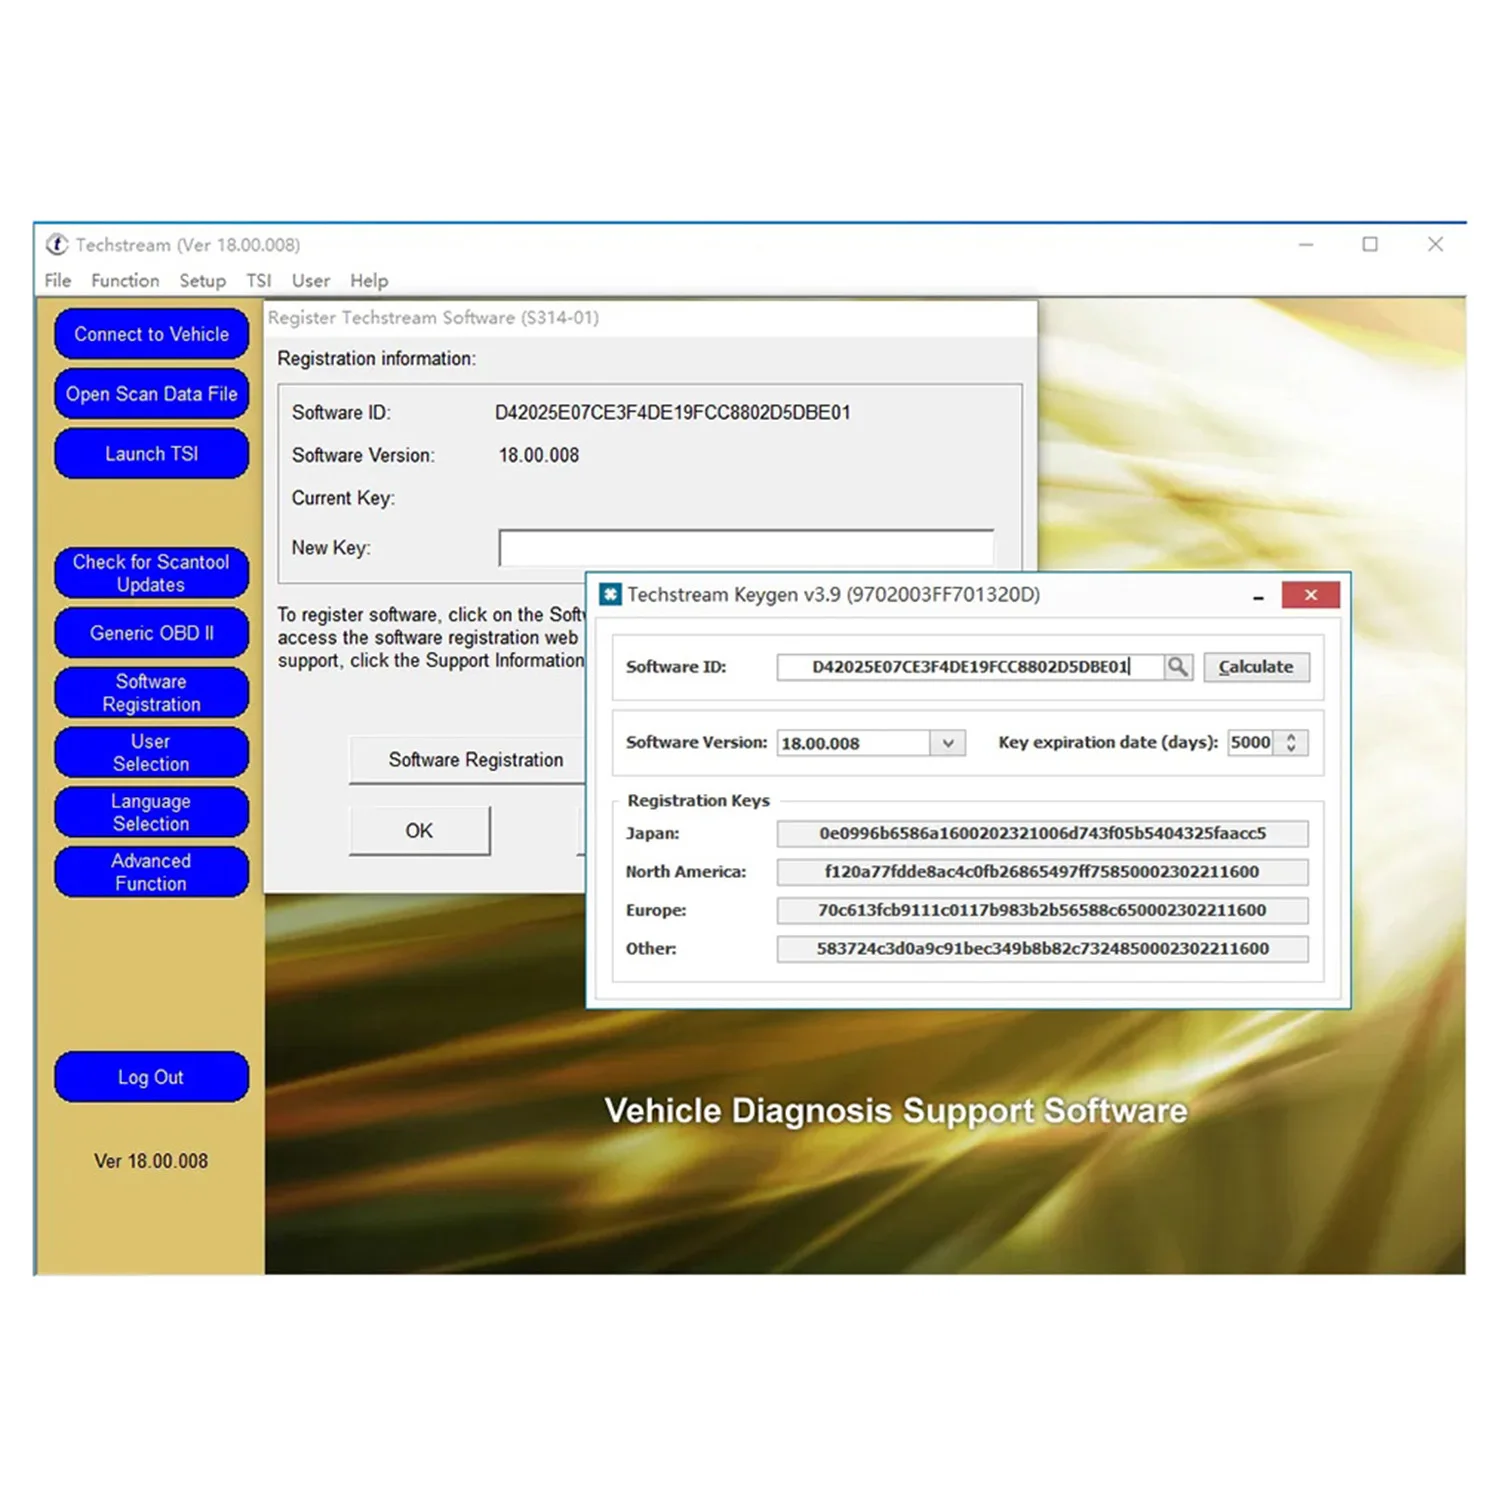Screen dimensions: 1500x1500
Task: Click the Registration Keys group heading
Action: pos(699,800)
